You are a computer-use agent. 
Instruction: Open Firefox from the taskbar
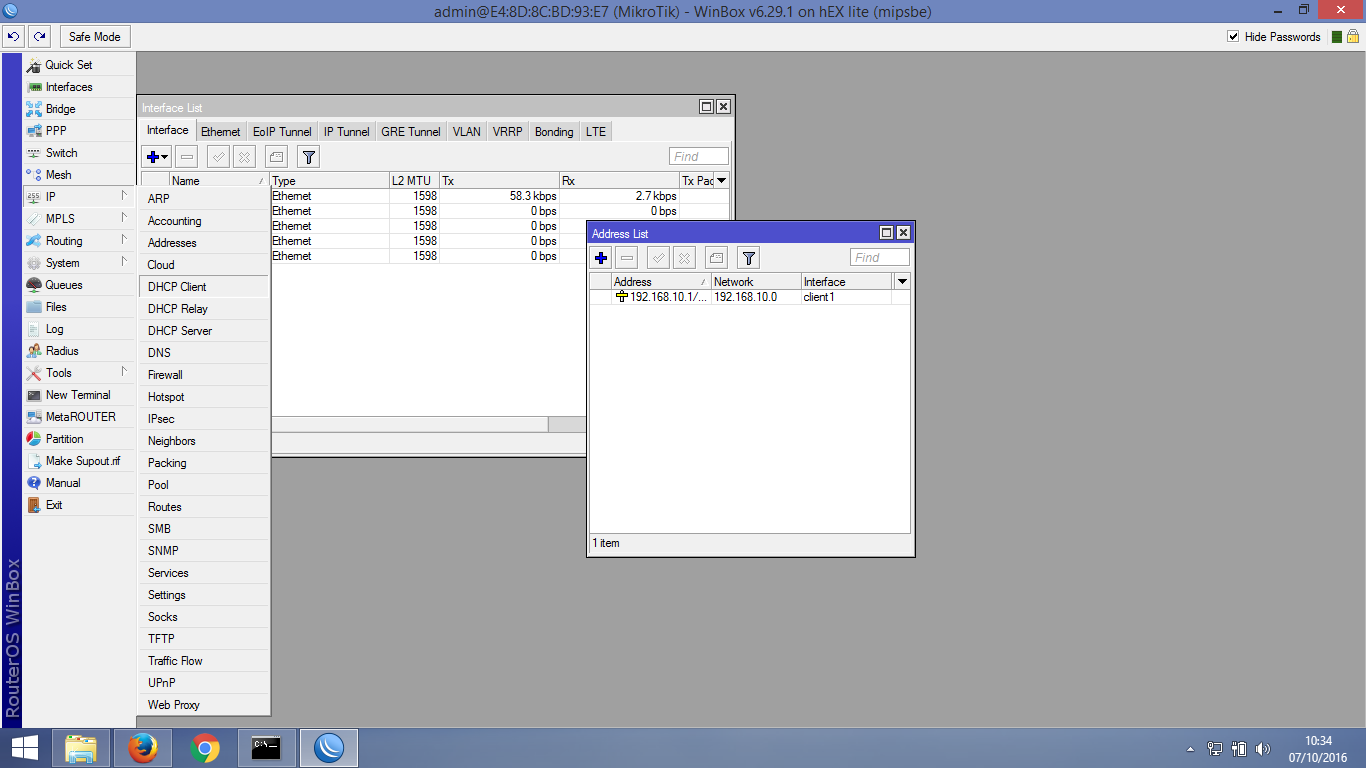click(x=143, y=748)
